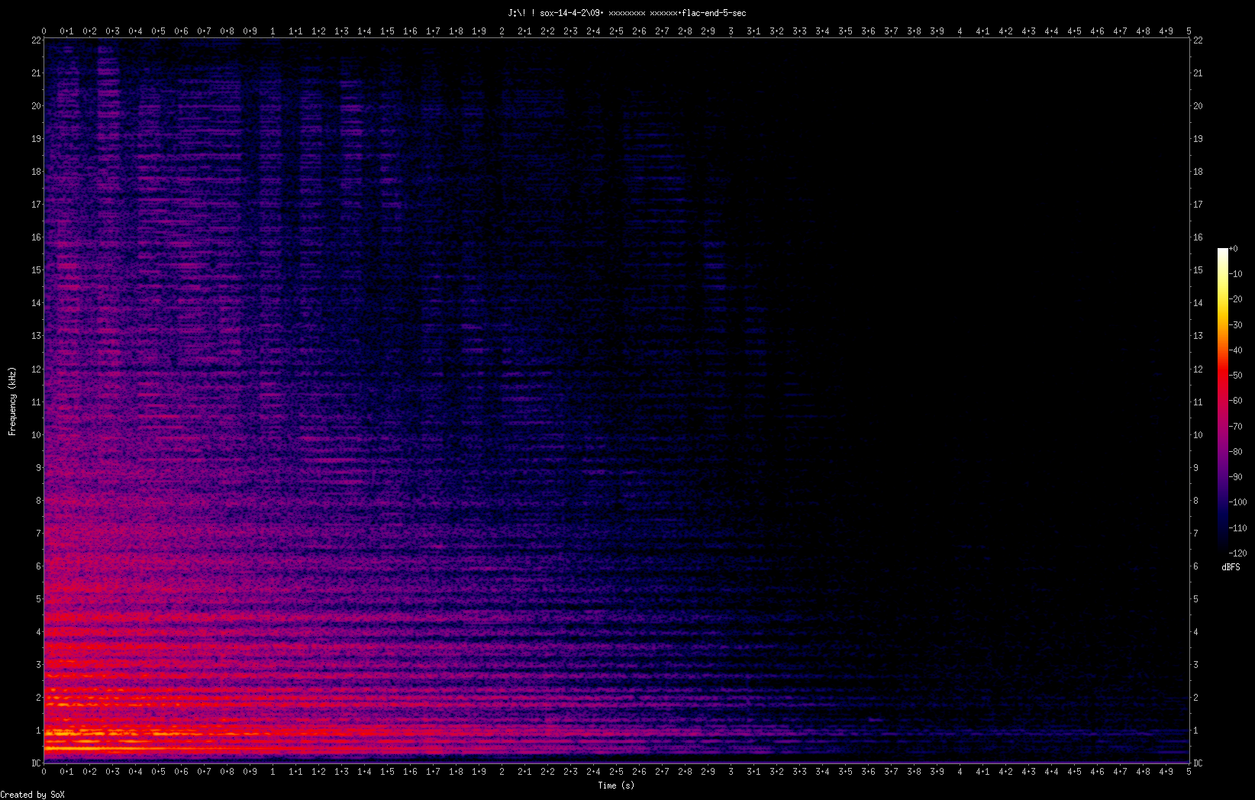
Task: Click "0.5" on the top time axis
Action: point(158,31)
